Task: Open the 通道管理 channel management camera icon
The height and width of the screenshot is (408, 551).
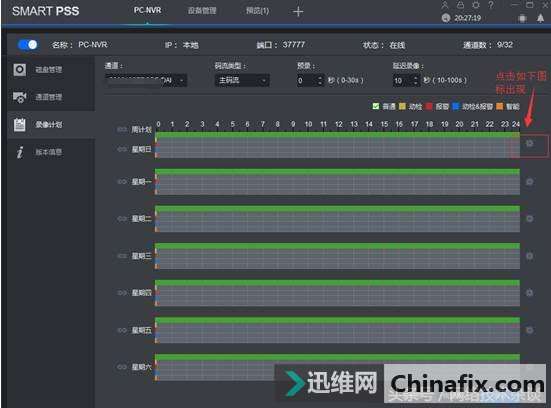Action: (20, 97)
